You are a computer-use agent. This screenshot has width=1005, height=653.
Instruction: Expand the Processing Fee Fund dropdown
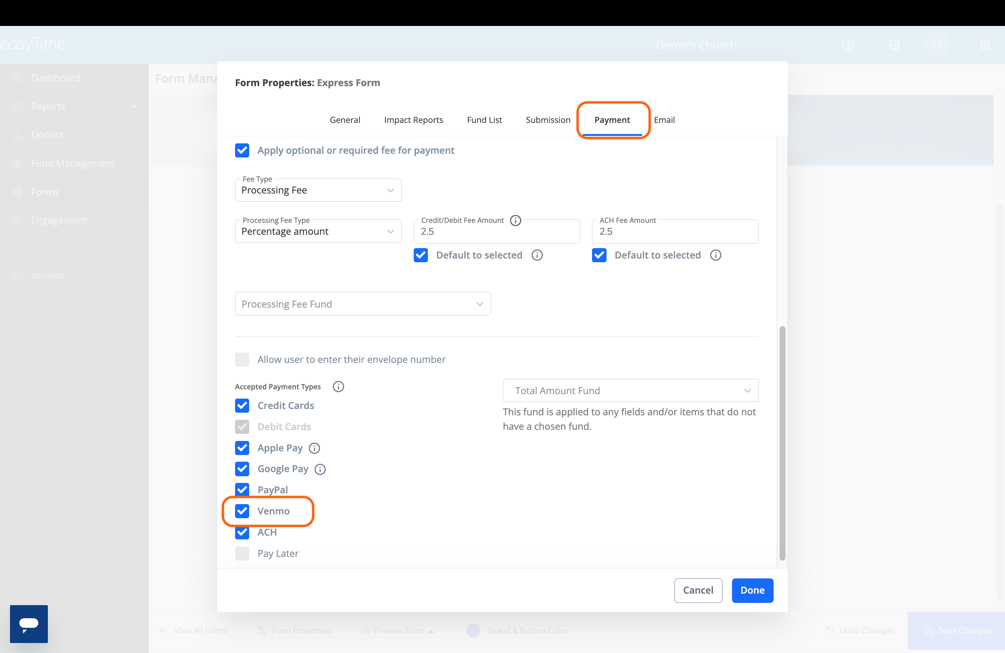(x=362, y=304)
